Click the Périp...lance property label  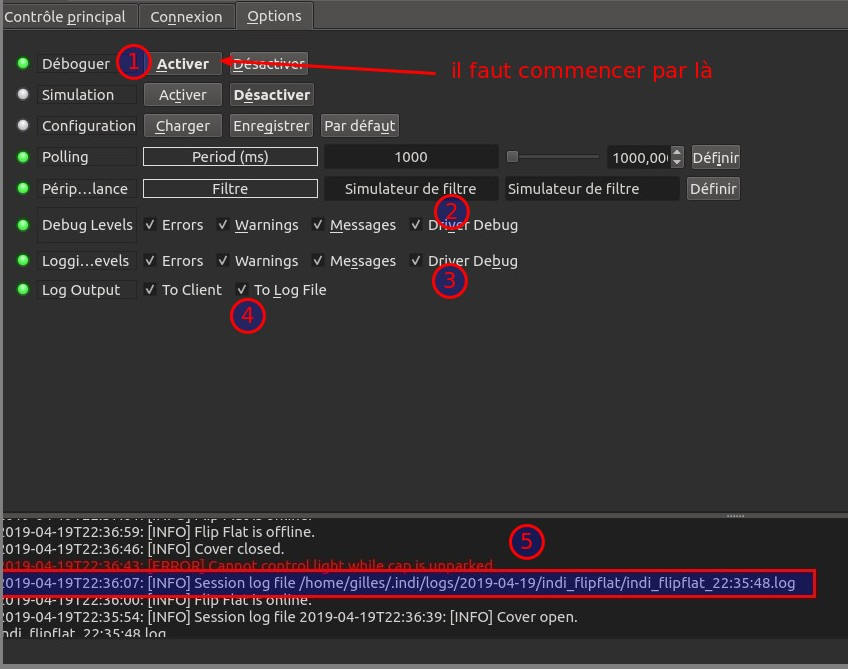[87, 189]
